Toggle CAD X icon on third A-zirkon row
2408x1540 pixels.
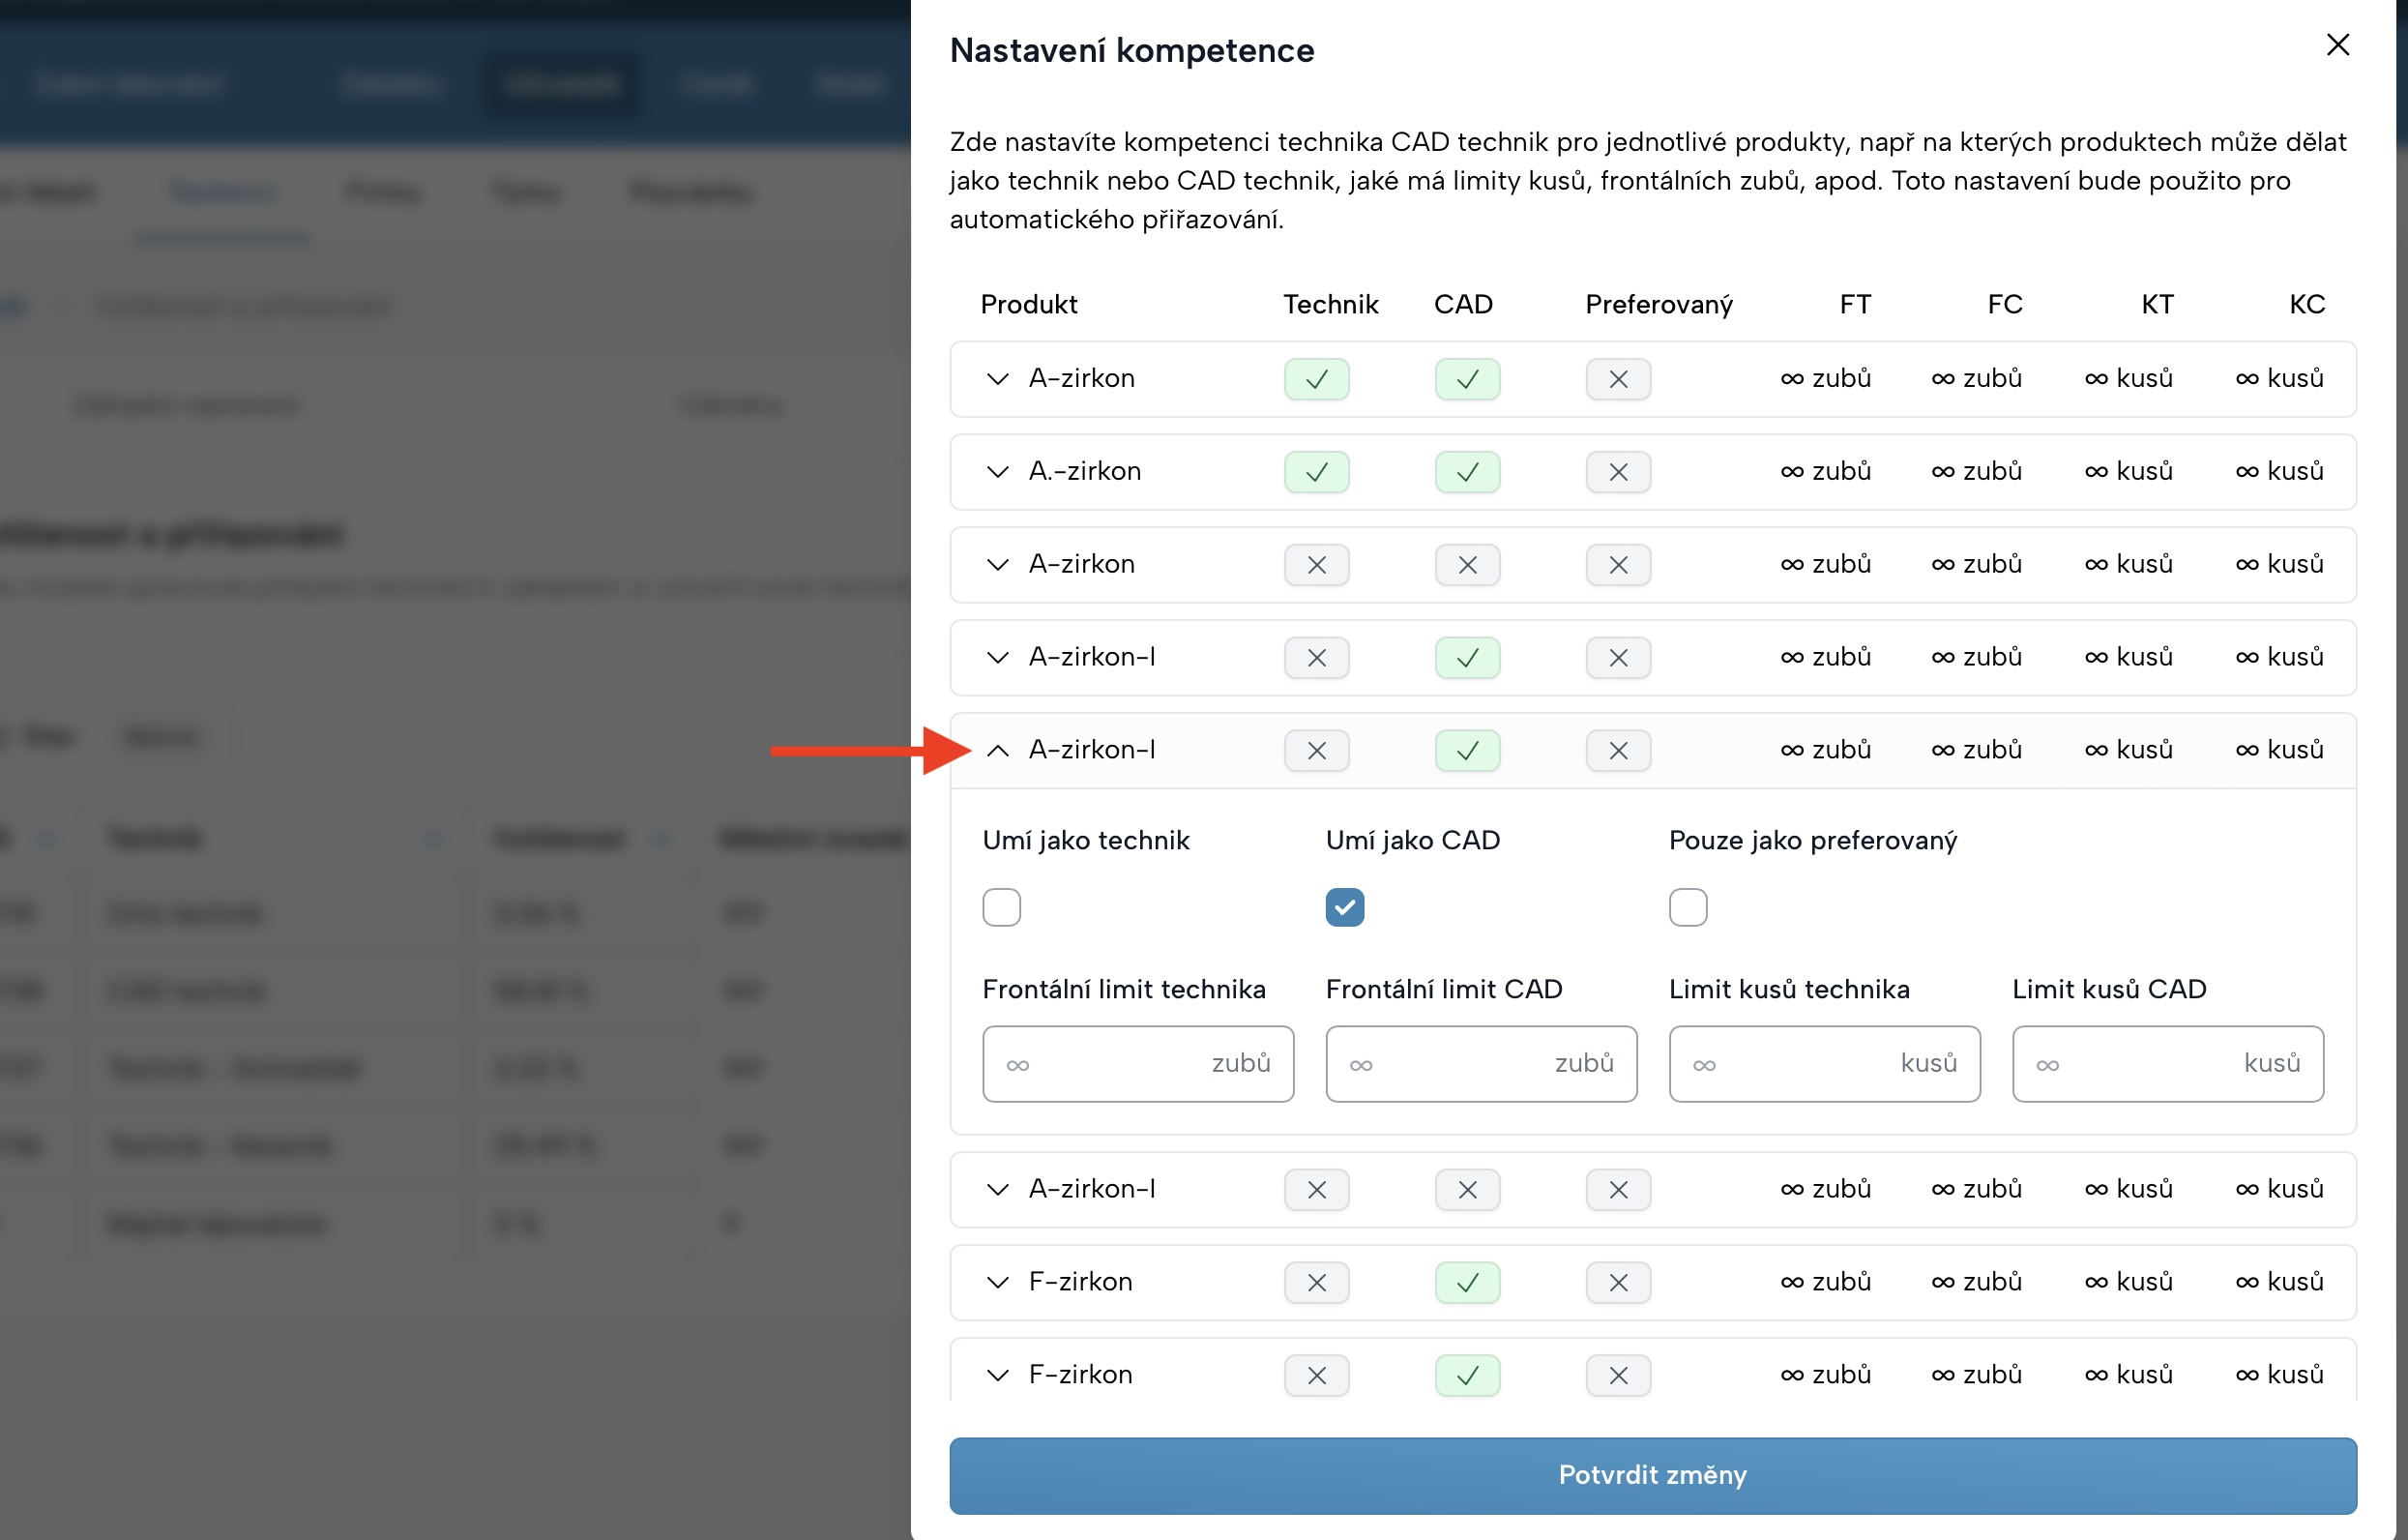[x=1466, y=565]
